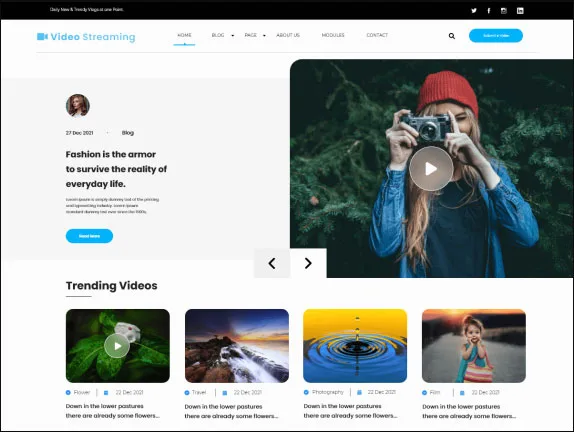This screenshot has width=574, height=432.
Task: Open the Facebook social link
Action: [x=489, y=11]
